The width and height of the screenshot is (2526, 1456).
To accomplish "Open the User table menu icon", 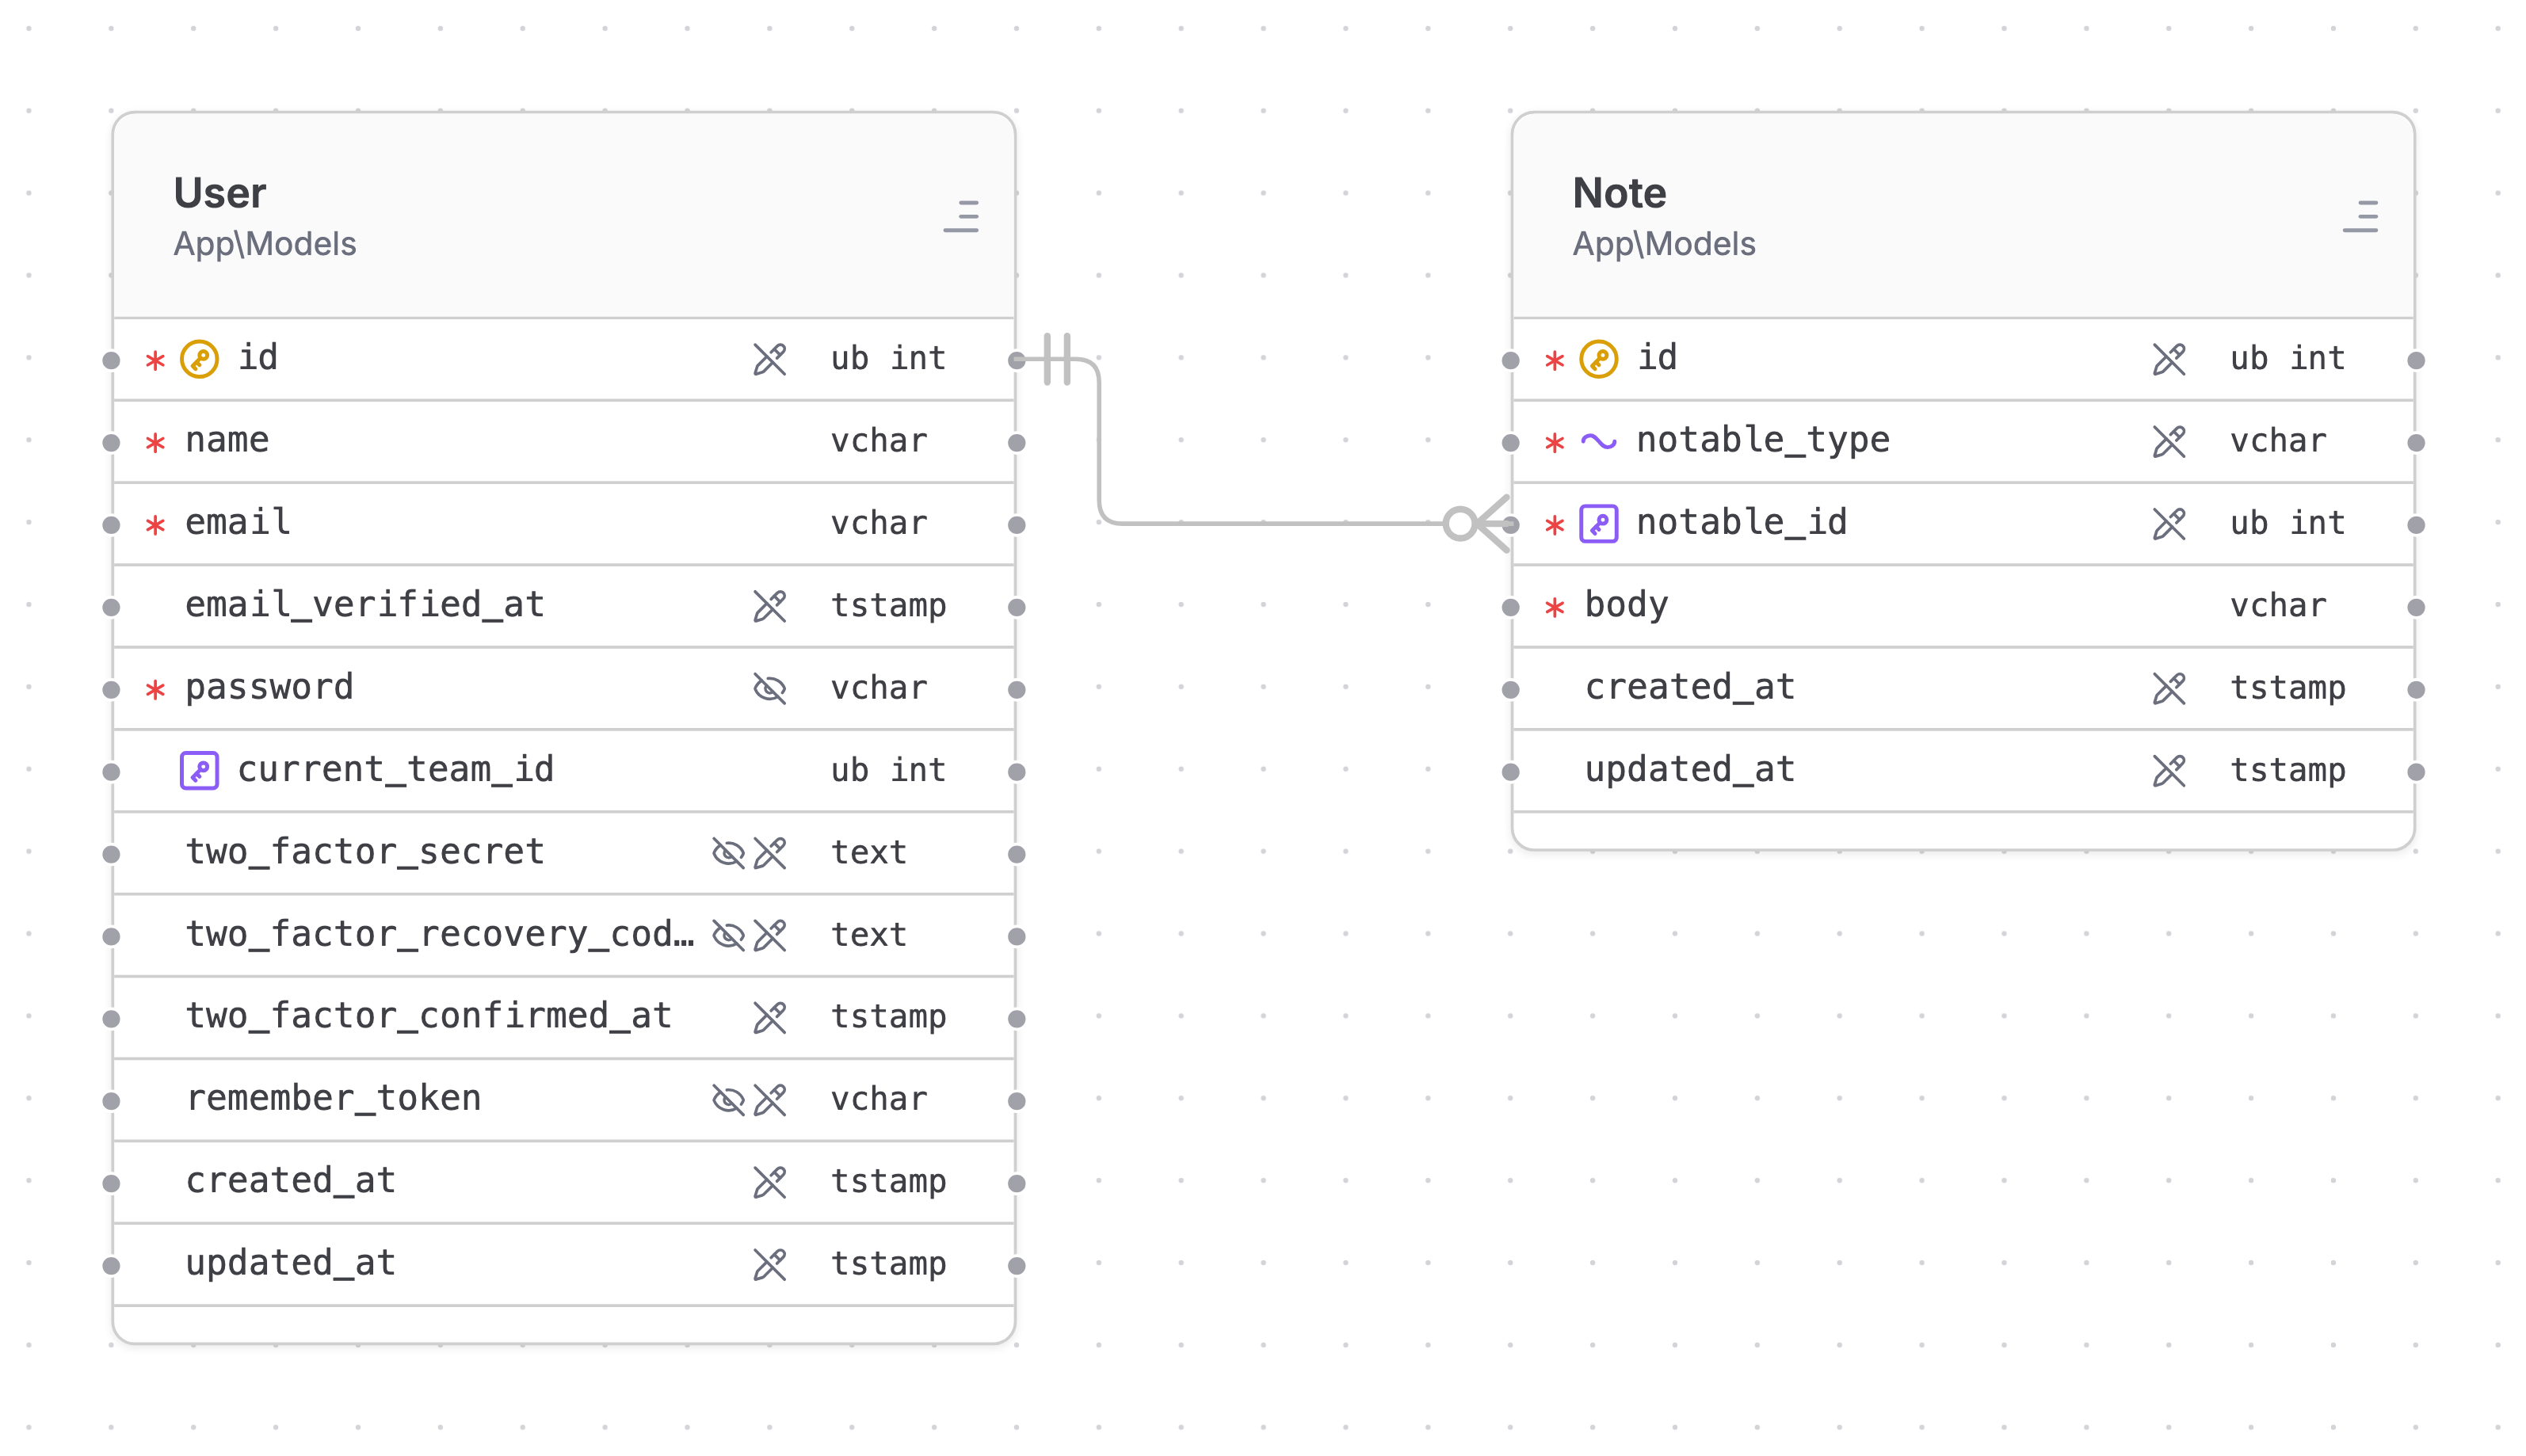I will (961, 216).
